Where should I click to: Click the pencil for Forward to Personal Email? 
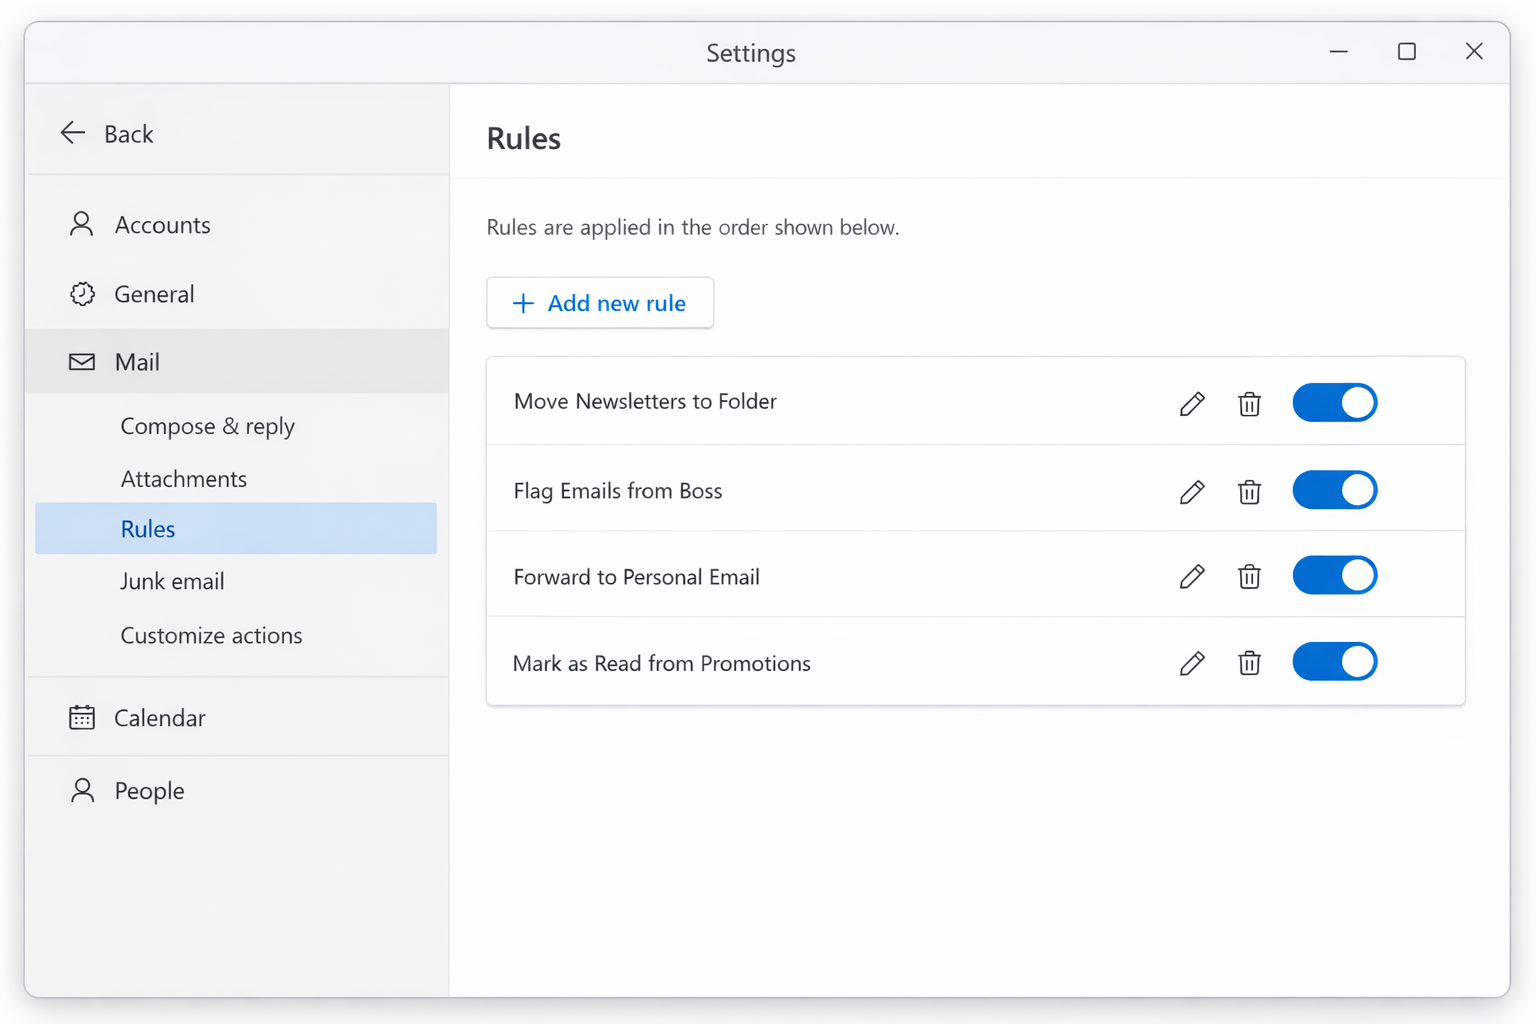click(x=1192, y=577)
